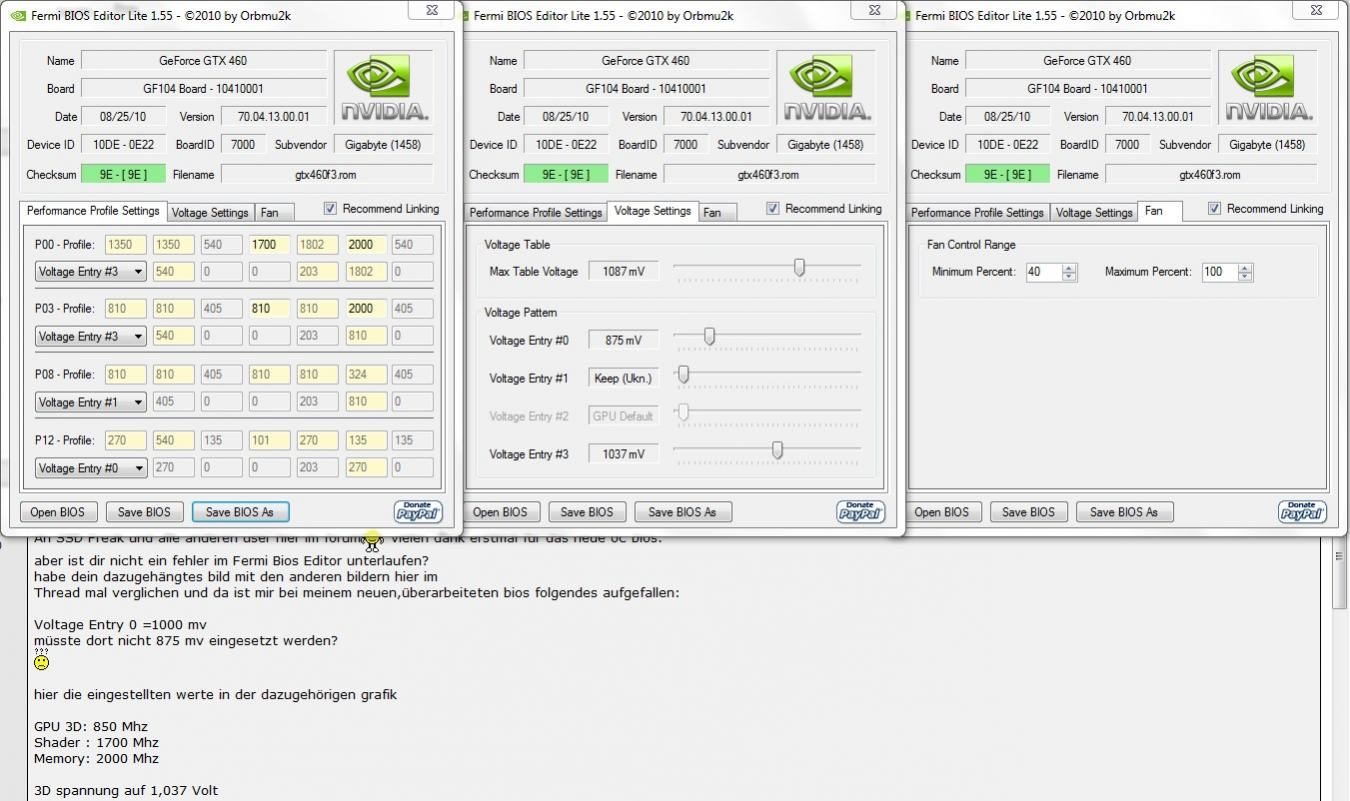1350x801 pixels.
Task: Click the Maximum Percent field showing 100
Action: coord(1219,272)
